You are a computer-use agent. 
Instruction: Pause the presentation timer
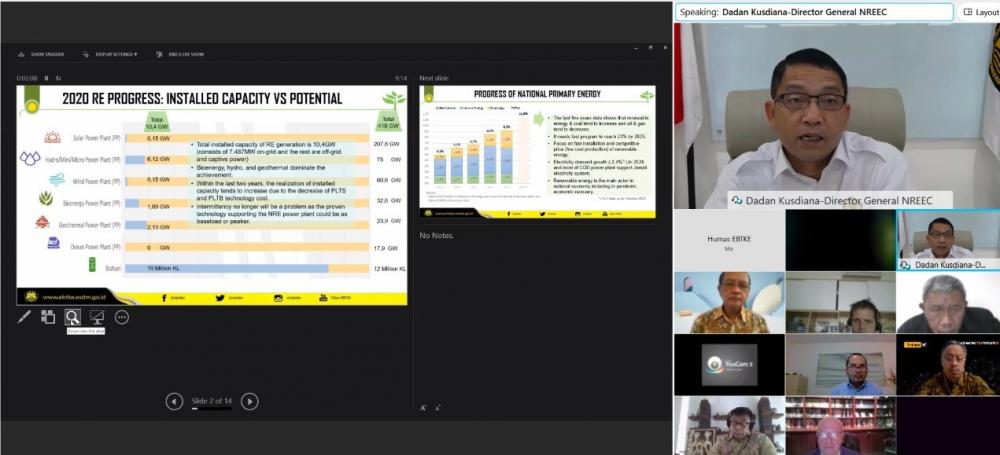pyautogui.click(x=48, y=78)
